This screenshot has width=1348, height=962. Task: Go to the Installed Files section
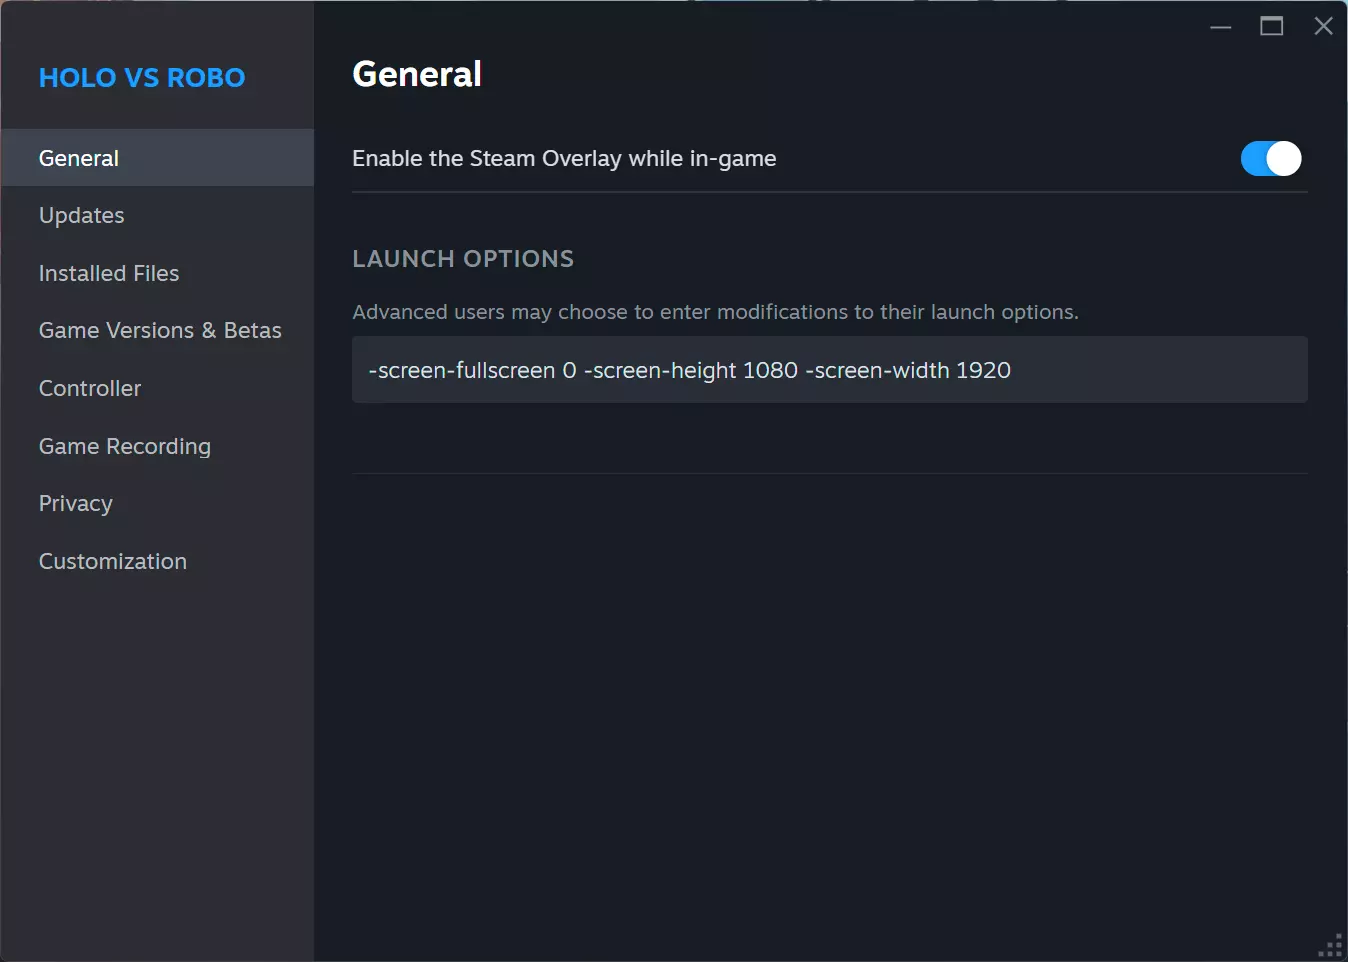coord(109,274)
